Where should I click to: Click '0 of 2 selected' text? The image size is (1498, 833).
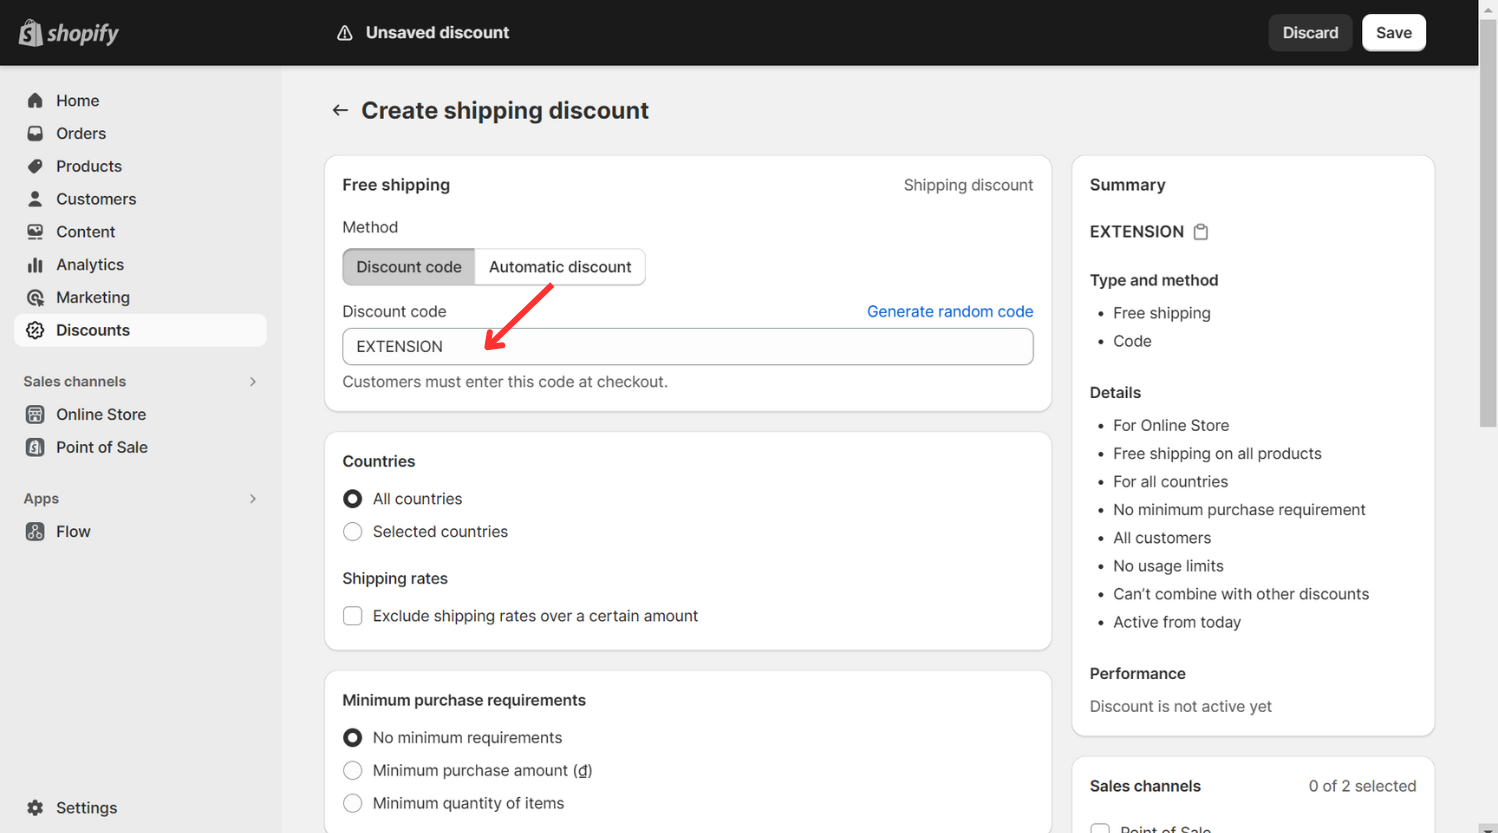[1362, 786]
